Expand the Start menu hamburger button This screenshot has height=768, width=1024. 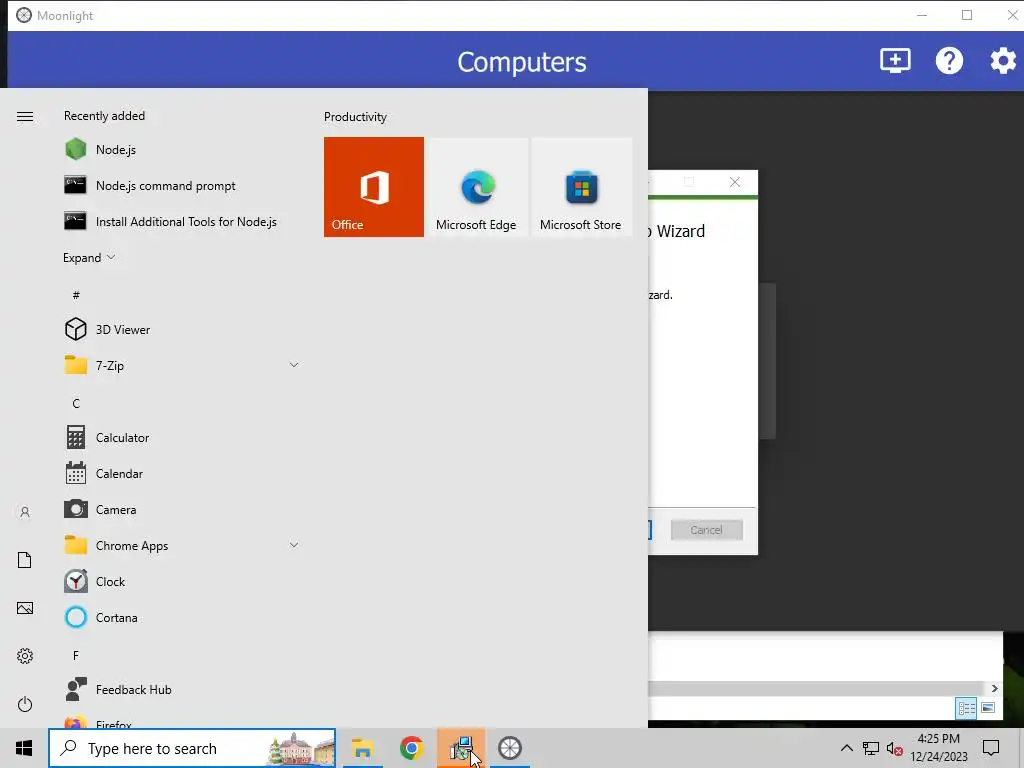(x=25, y=116)
